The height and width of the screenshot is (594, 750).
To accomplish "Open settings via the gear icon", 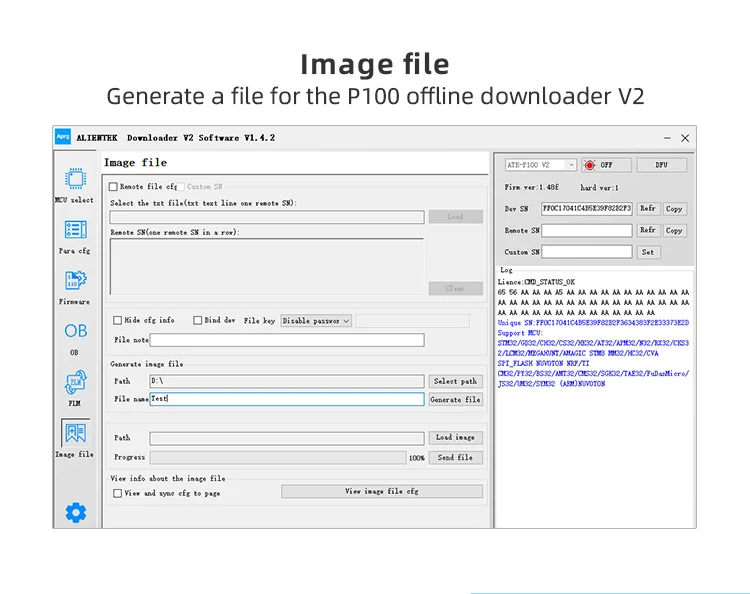I will click(x=76, y=513).
